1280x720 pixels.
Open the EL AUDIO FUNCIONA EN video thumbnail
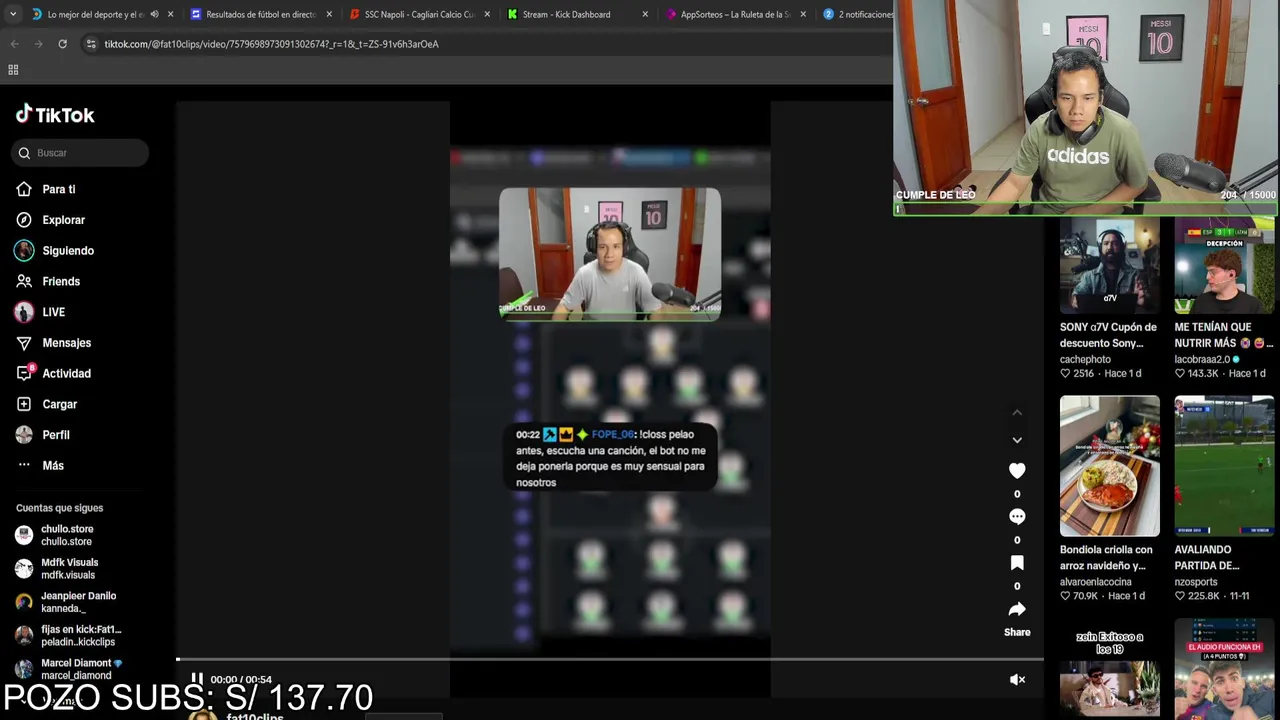(x=1224, y=668)
